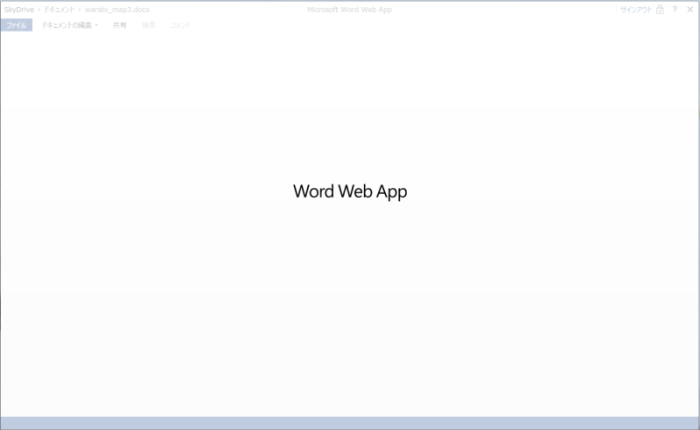The image size is (700, 430).
Task: Open help with the question mark icon
Action: 675,9
